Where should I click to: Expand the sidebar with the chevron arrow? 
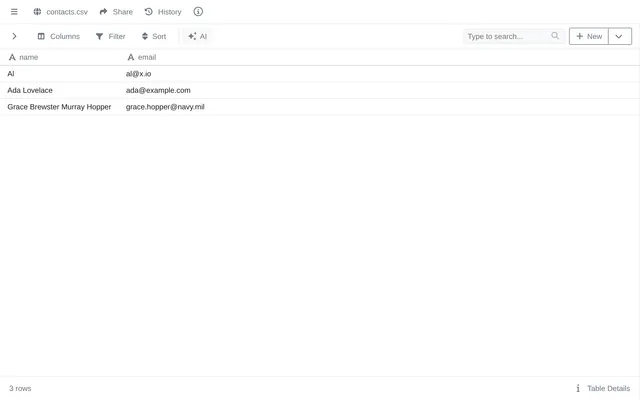pos(14,36)
